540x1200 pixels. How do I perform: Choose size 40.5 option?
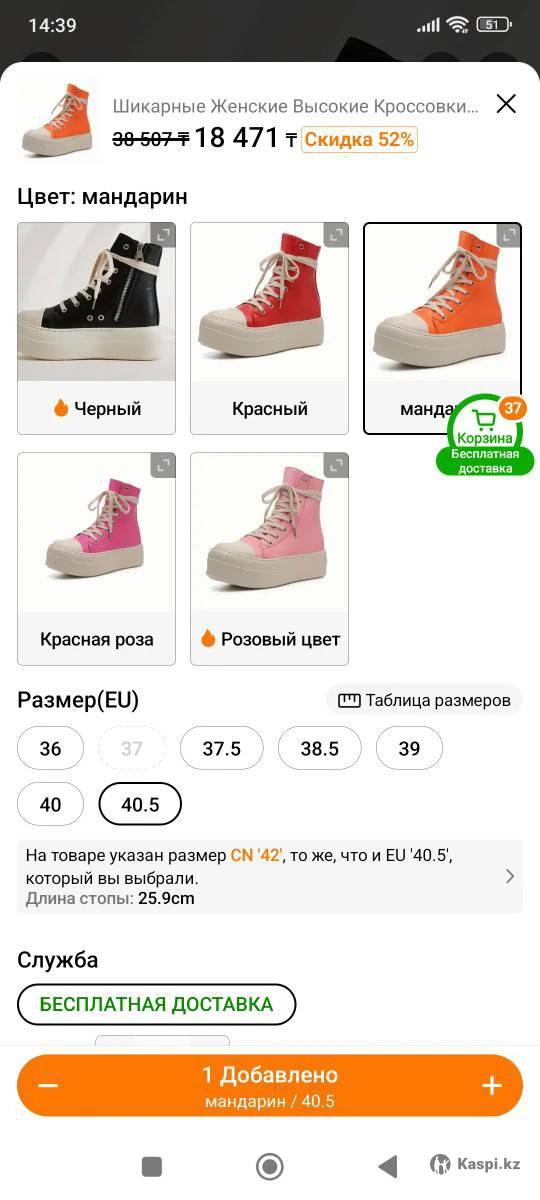140,804
